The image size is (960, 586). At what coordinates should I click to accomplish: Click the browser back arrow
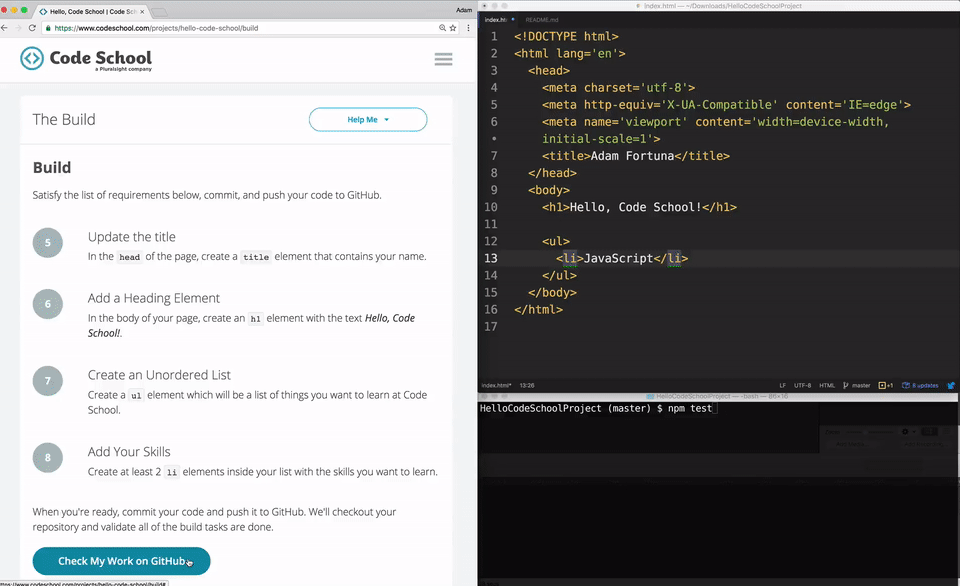coord(4,28)
